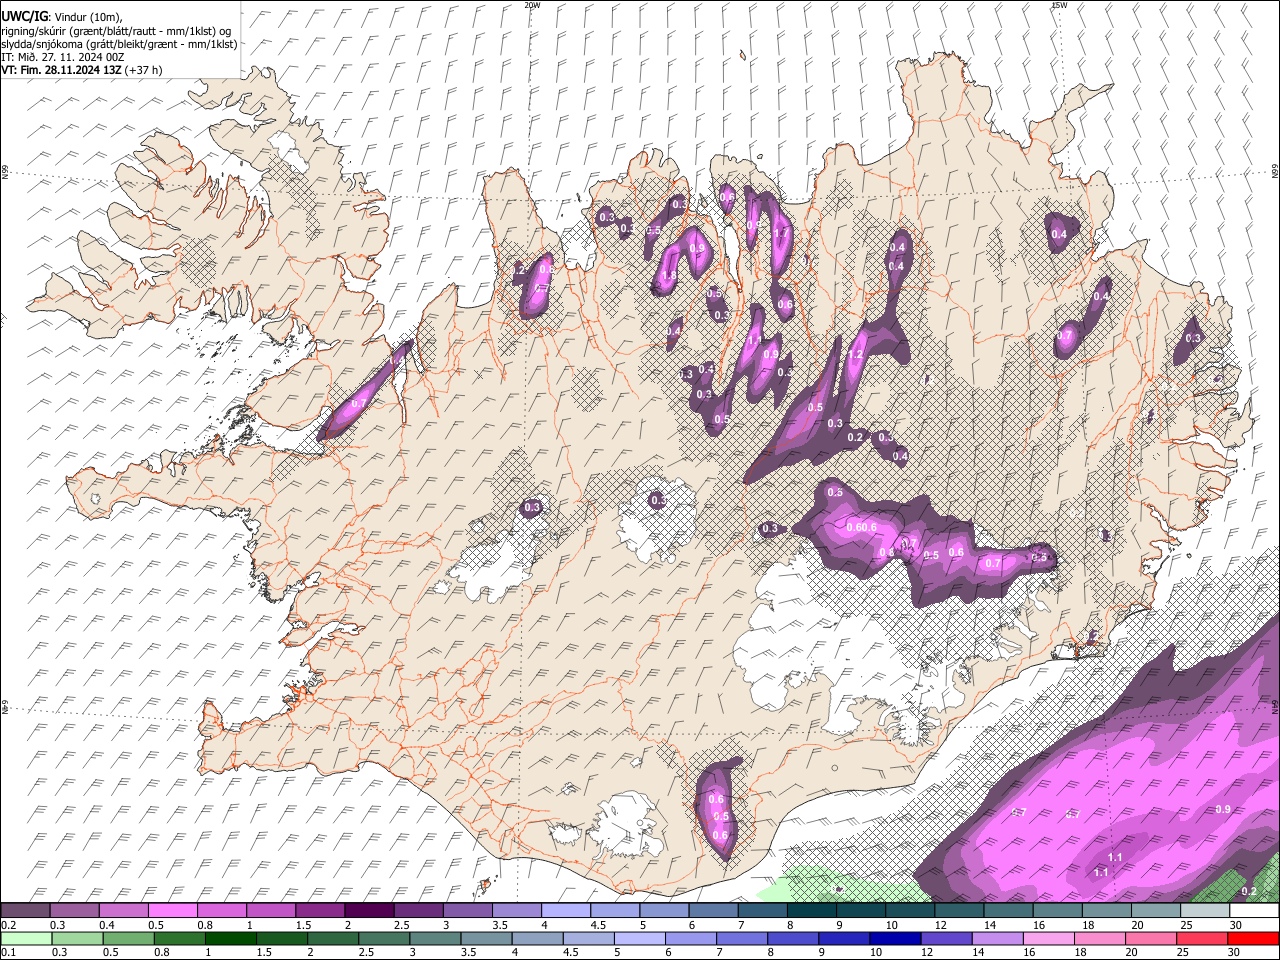1280x960 pixels.
Task: Click the bold UWC/IG title text
Action: pyautogui.click(x=25, y=16)
